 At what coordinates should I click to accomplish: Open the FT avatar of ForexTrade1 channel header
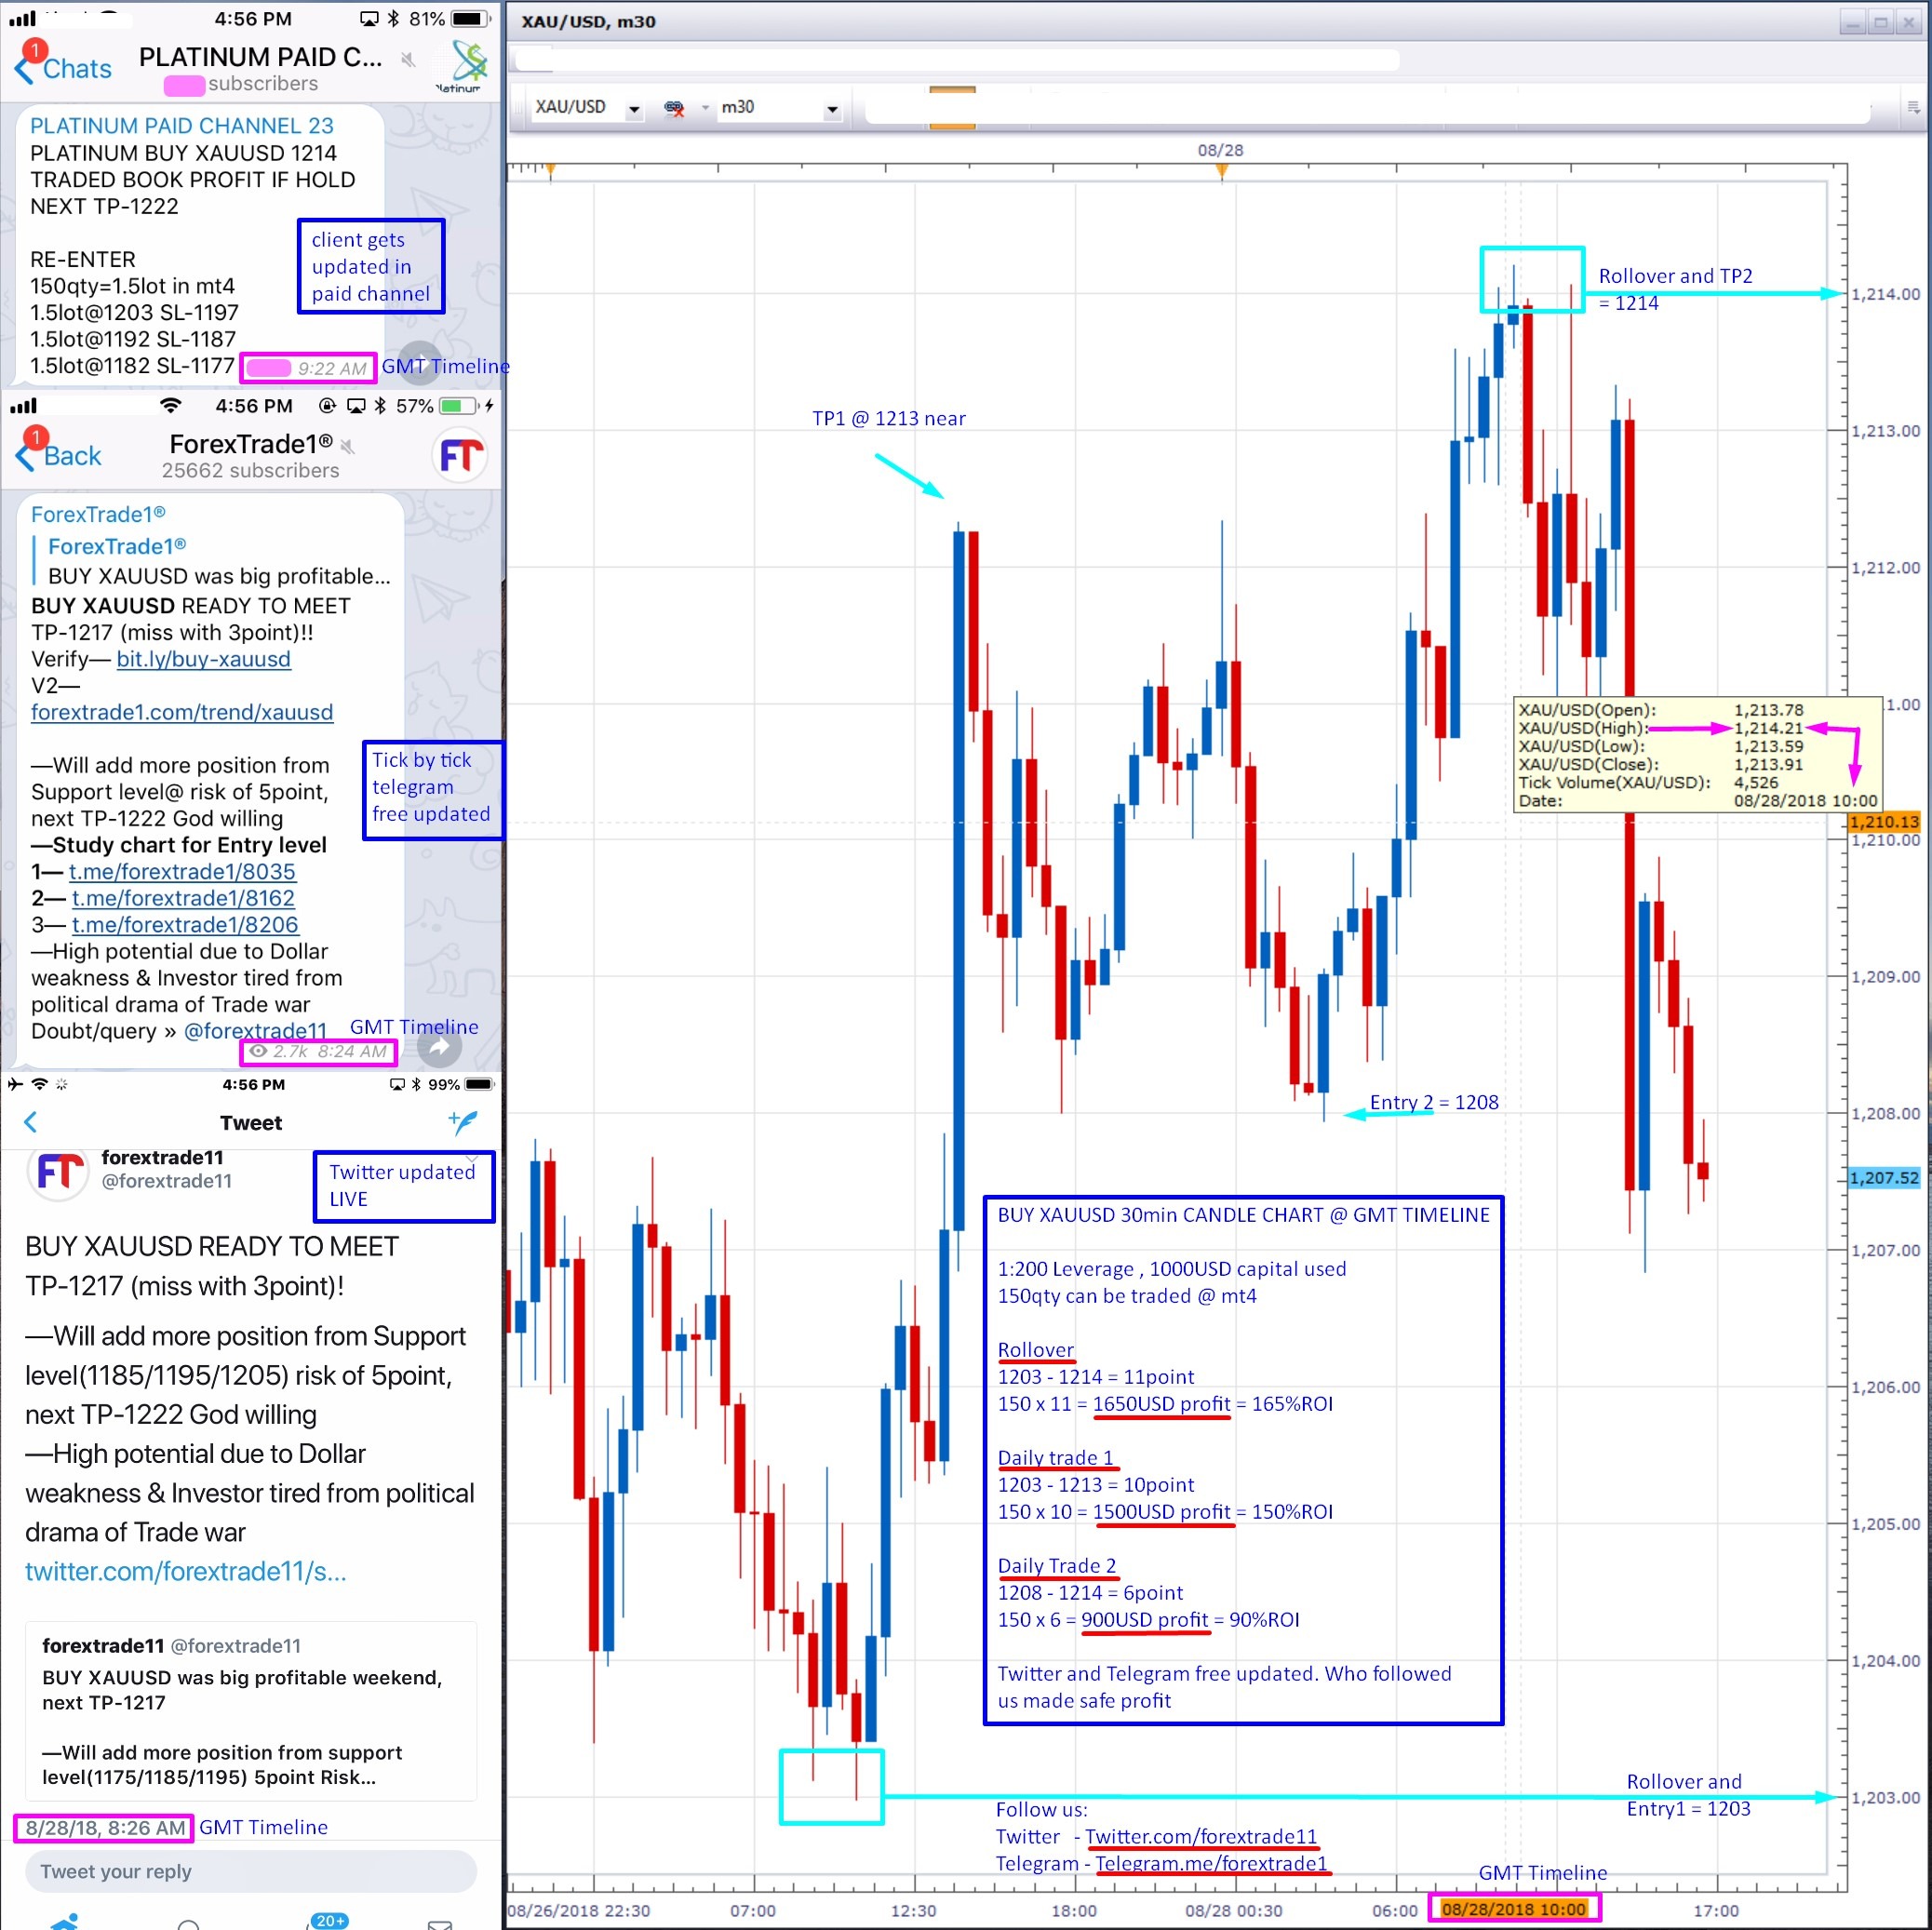coord(460,456)
